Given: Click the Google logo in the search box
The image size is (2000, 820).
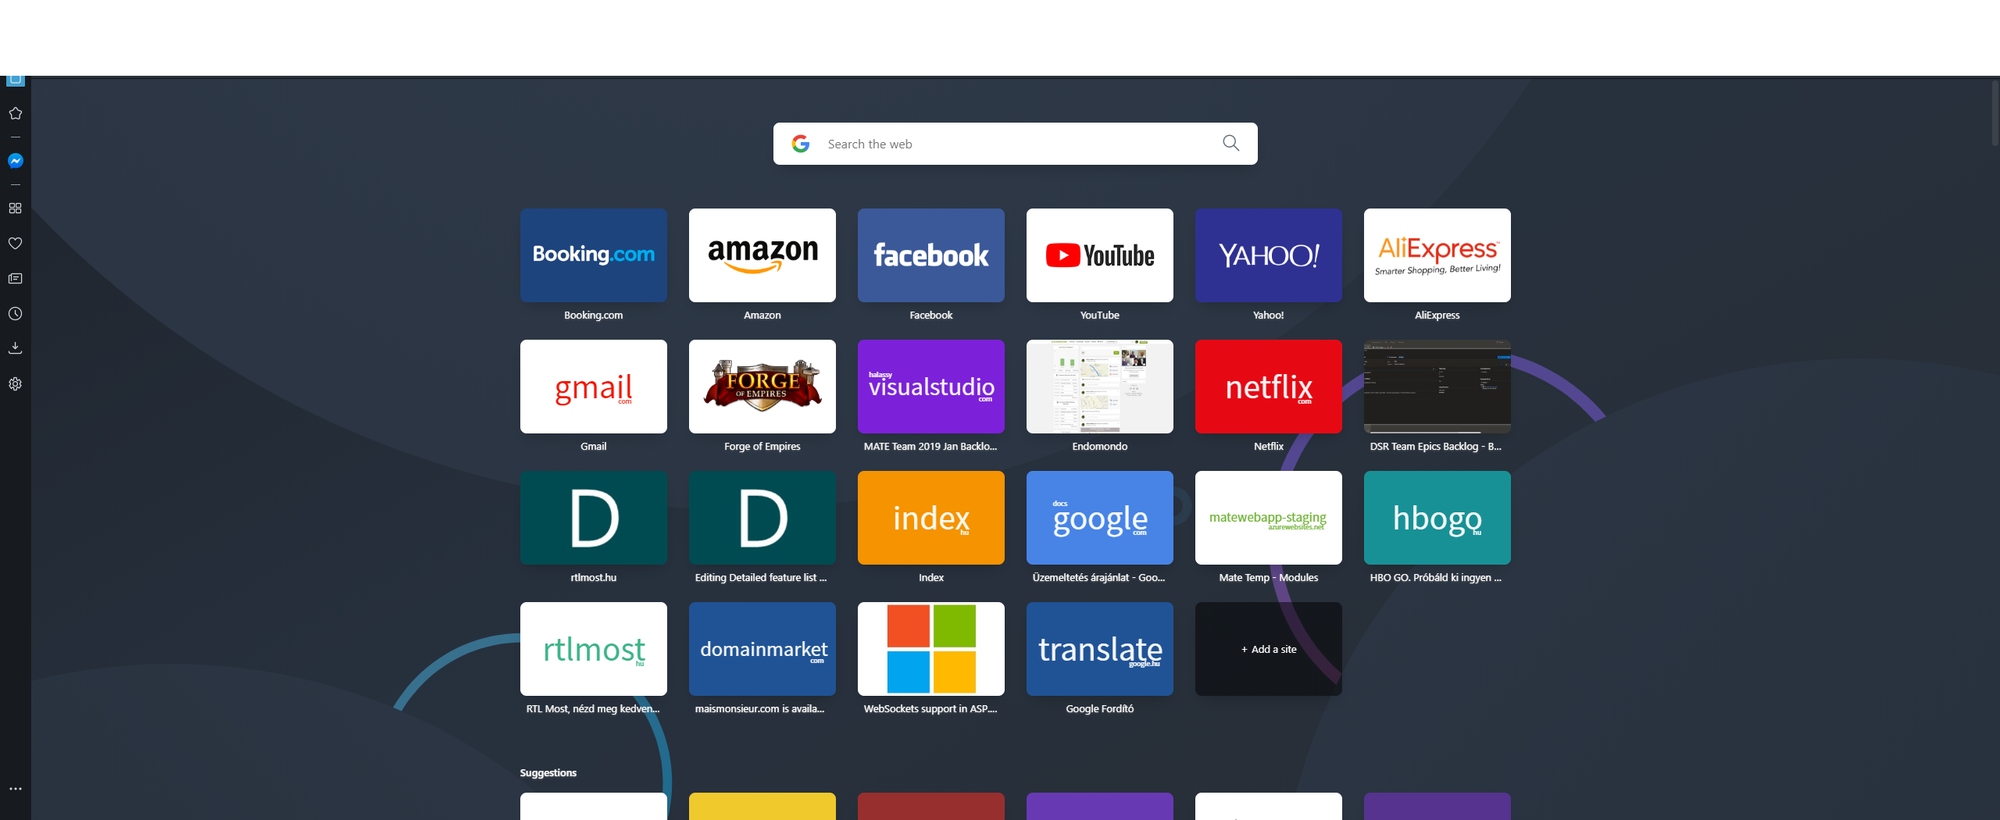Looking at the screenshot, I should click(801, 144).
